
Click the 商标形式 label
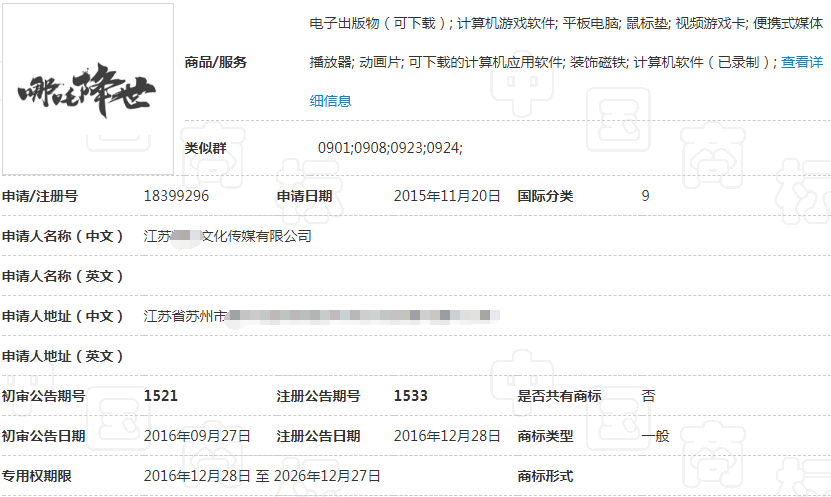tap(545, 476)
